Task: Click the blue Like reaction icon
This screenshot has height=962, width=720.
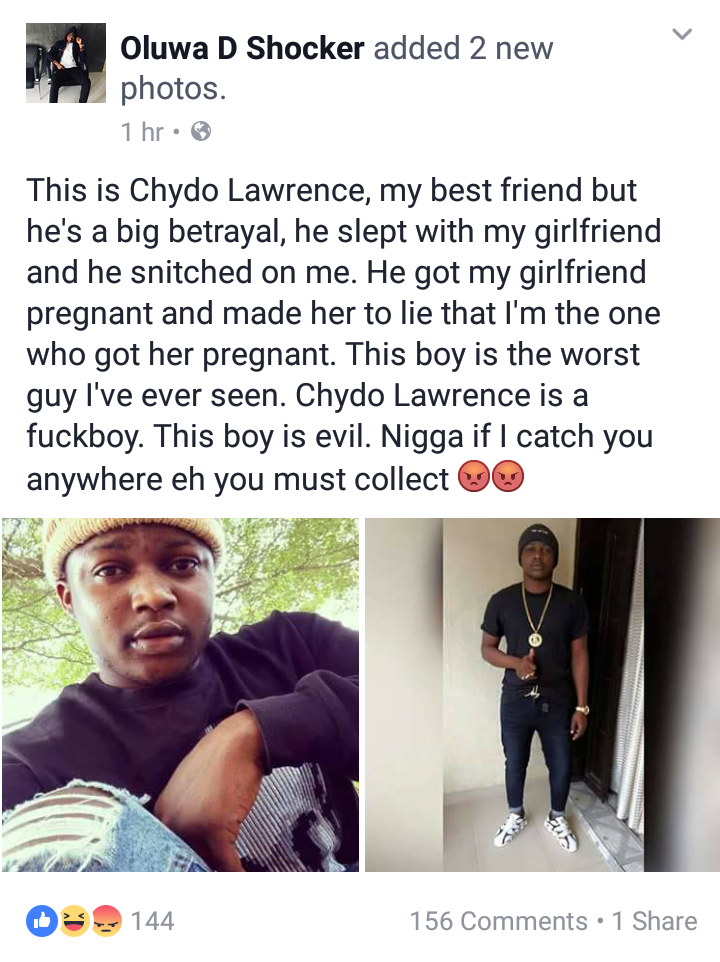Action: click(x=42, y=921)
